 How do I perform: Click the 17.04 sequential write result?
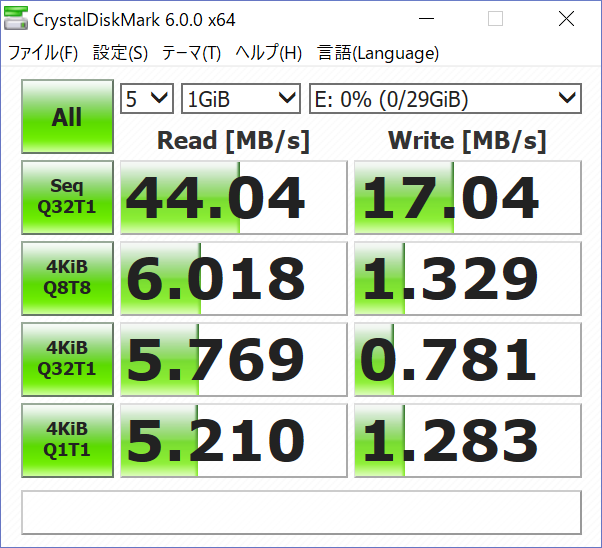pyautogui.click(x=467, y=198)
